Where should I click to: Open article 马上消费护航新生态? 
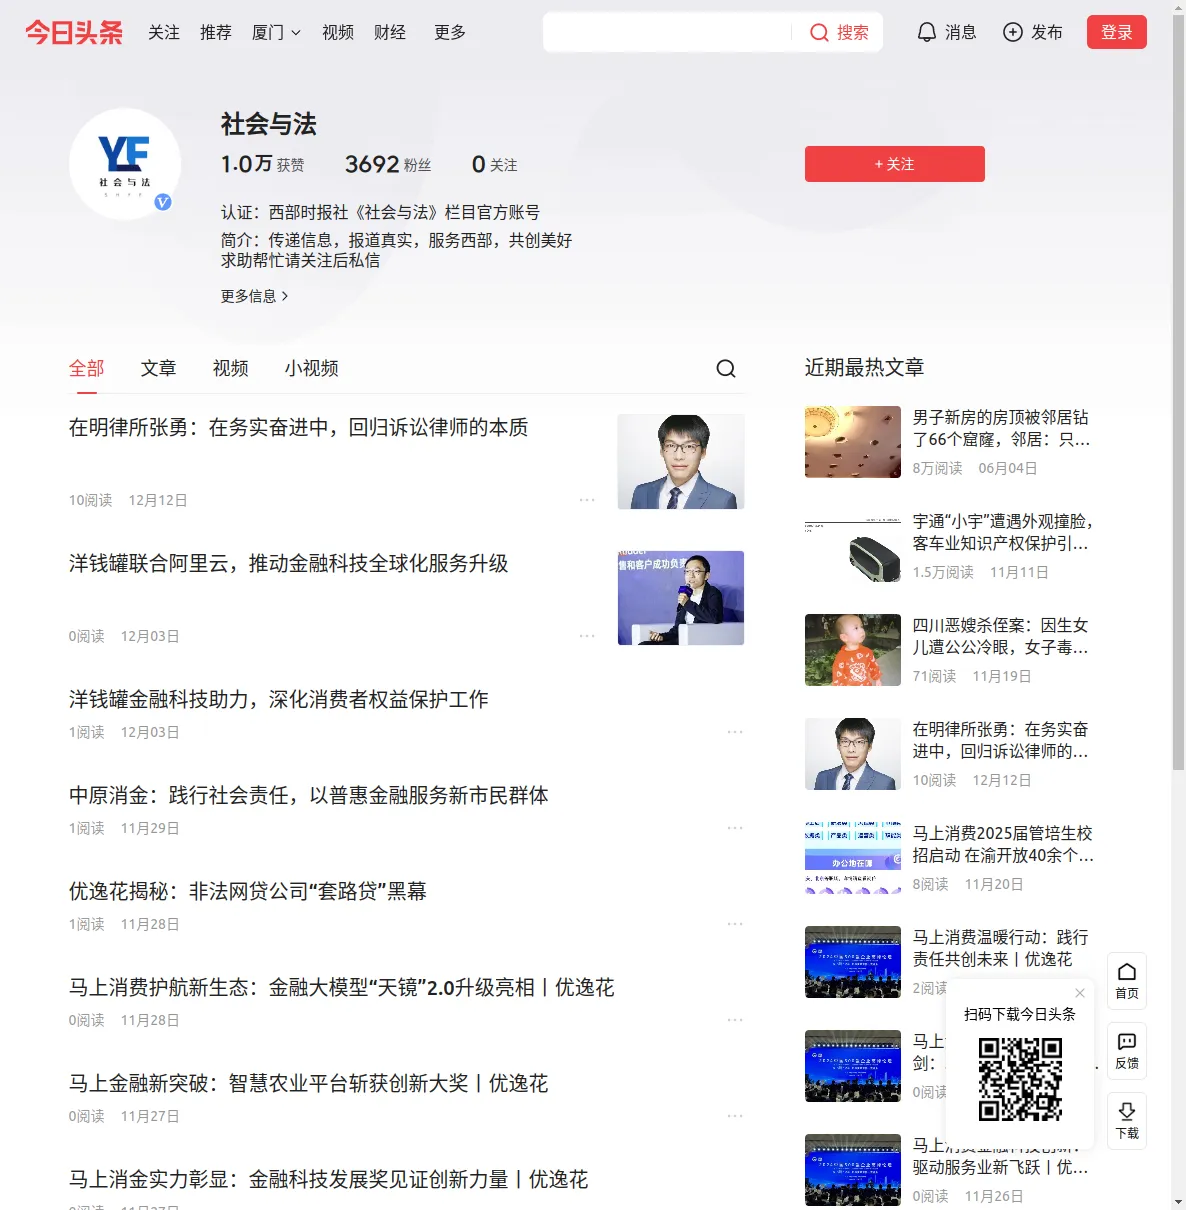pyautogui.click(x=342, y=988)
